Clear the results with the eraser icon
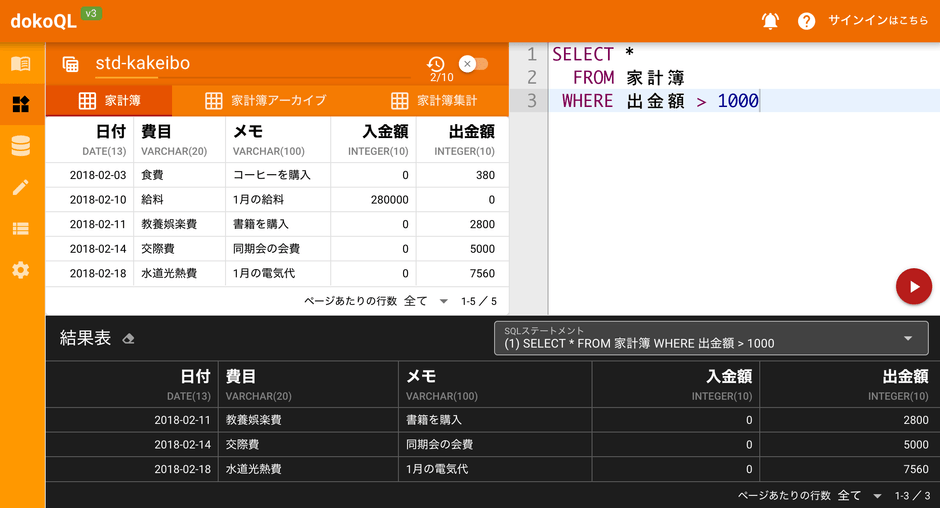The image size is (940, 508). pyautogui.click(x=128, y=339)
